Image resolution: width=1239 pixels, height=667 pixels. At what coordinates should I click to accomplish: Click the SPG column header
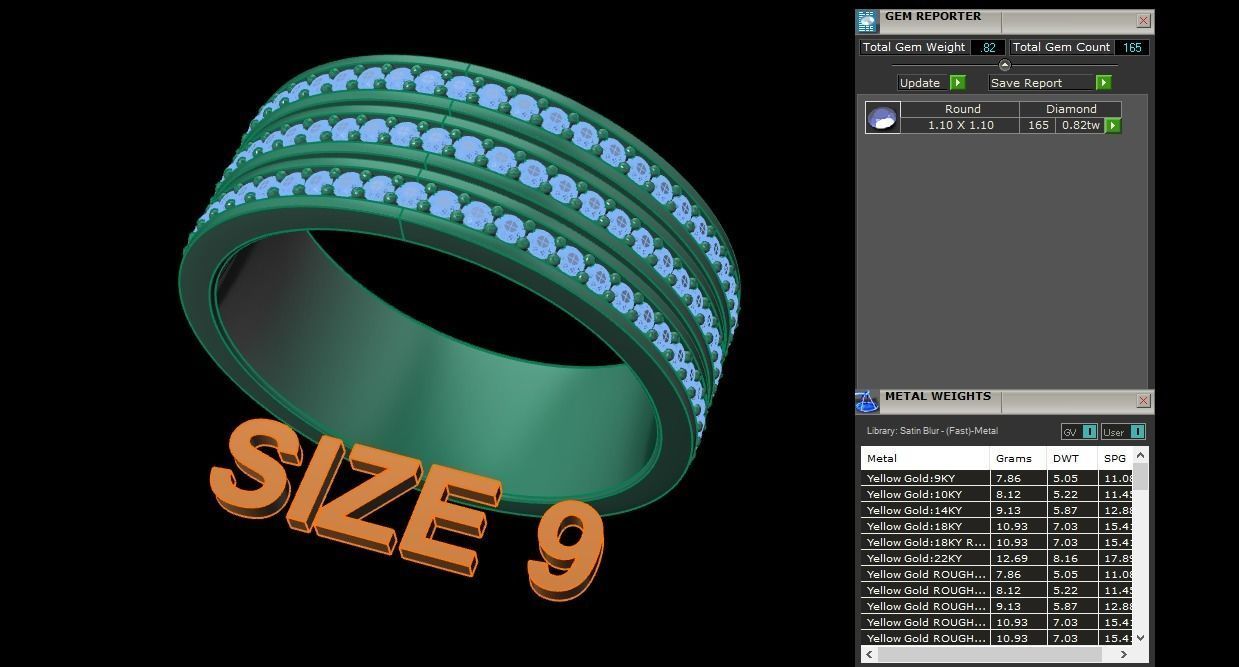pyautogui.click(x=1115, y=458)
